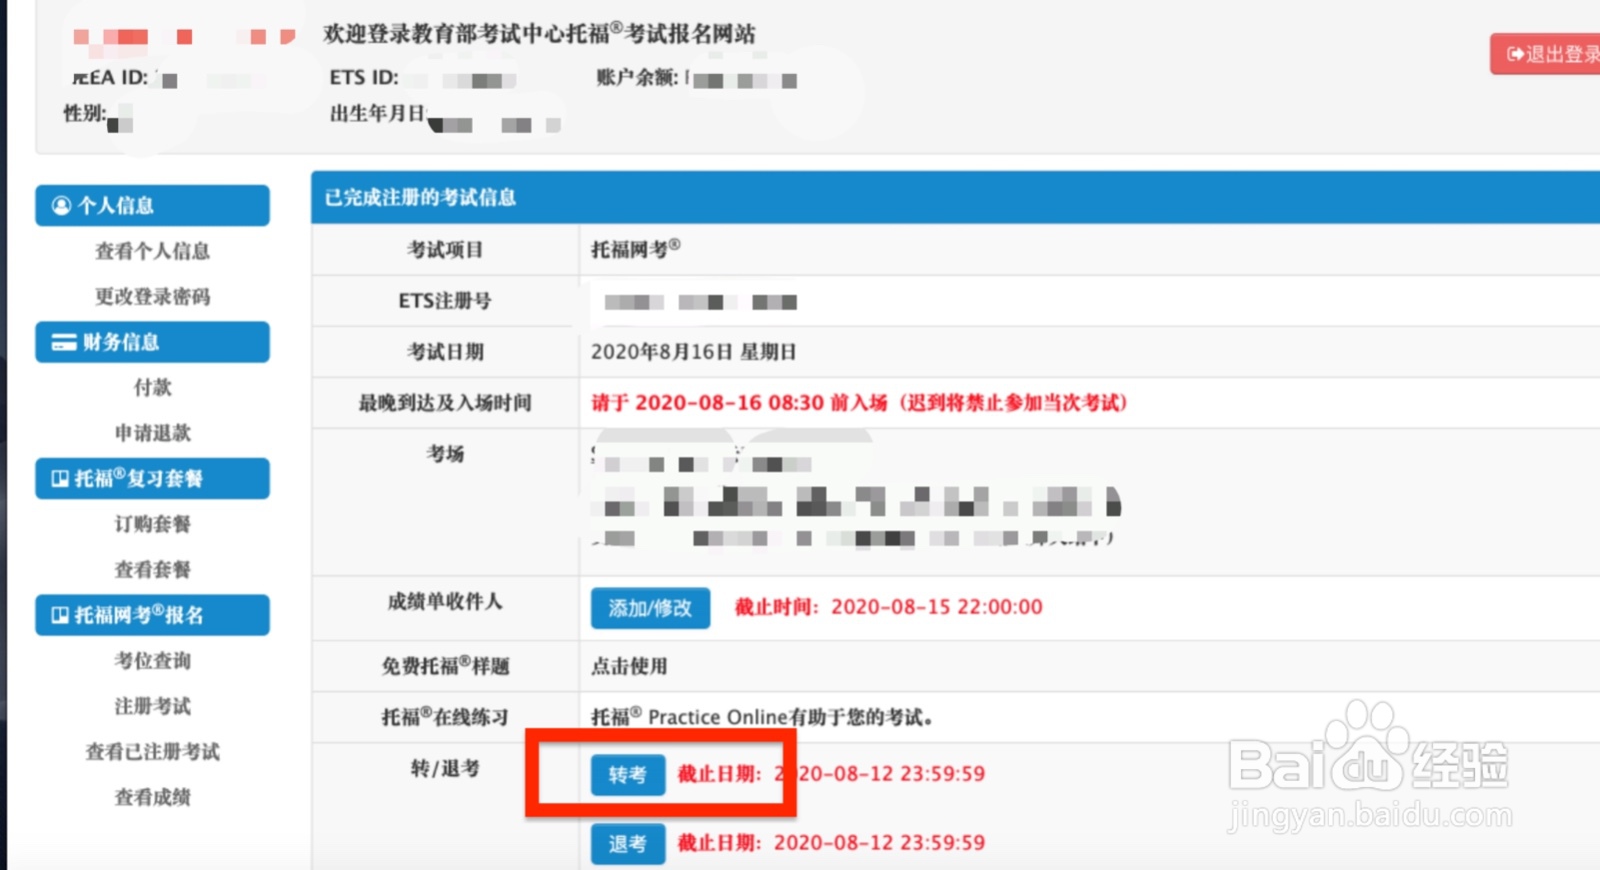Open 查看已注册考试 in the sidebar
1600x870 pixels.
click(x=152, y=751)
